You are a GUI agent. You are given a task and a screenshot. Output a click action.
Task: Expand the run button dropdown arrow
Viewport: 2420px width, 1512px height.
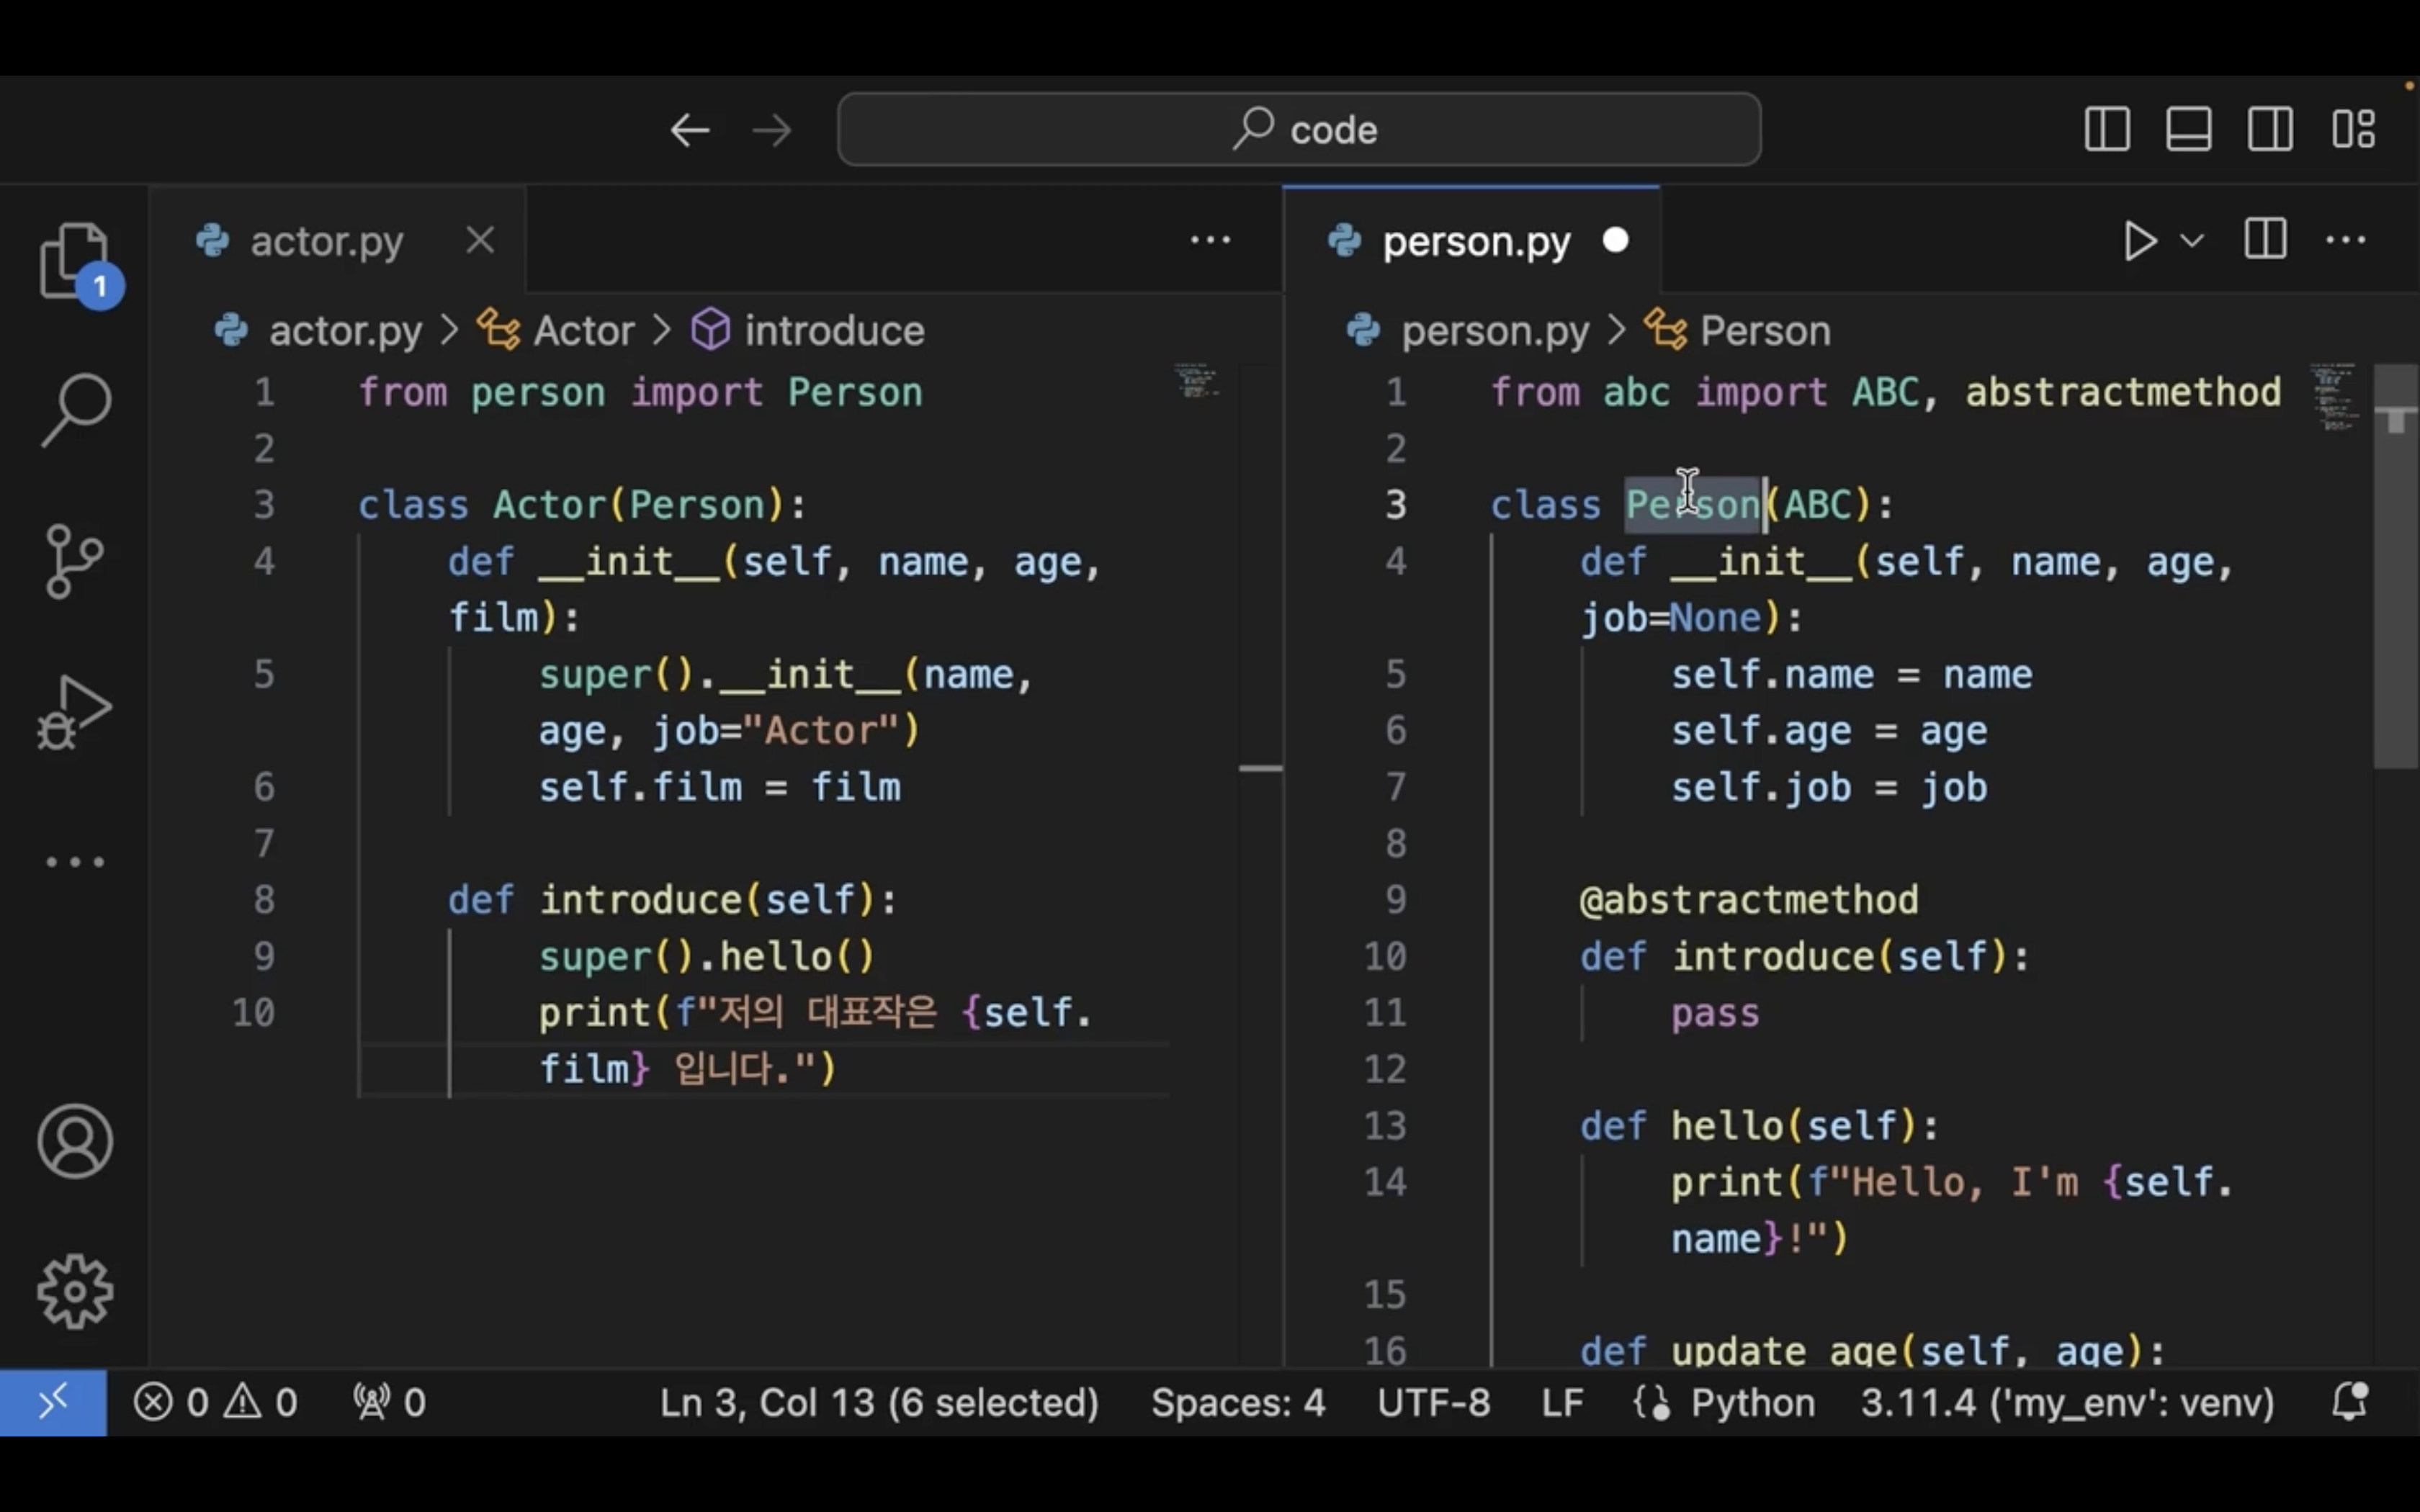click(2191, 241)
